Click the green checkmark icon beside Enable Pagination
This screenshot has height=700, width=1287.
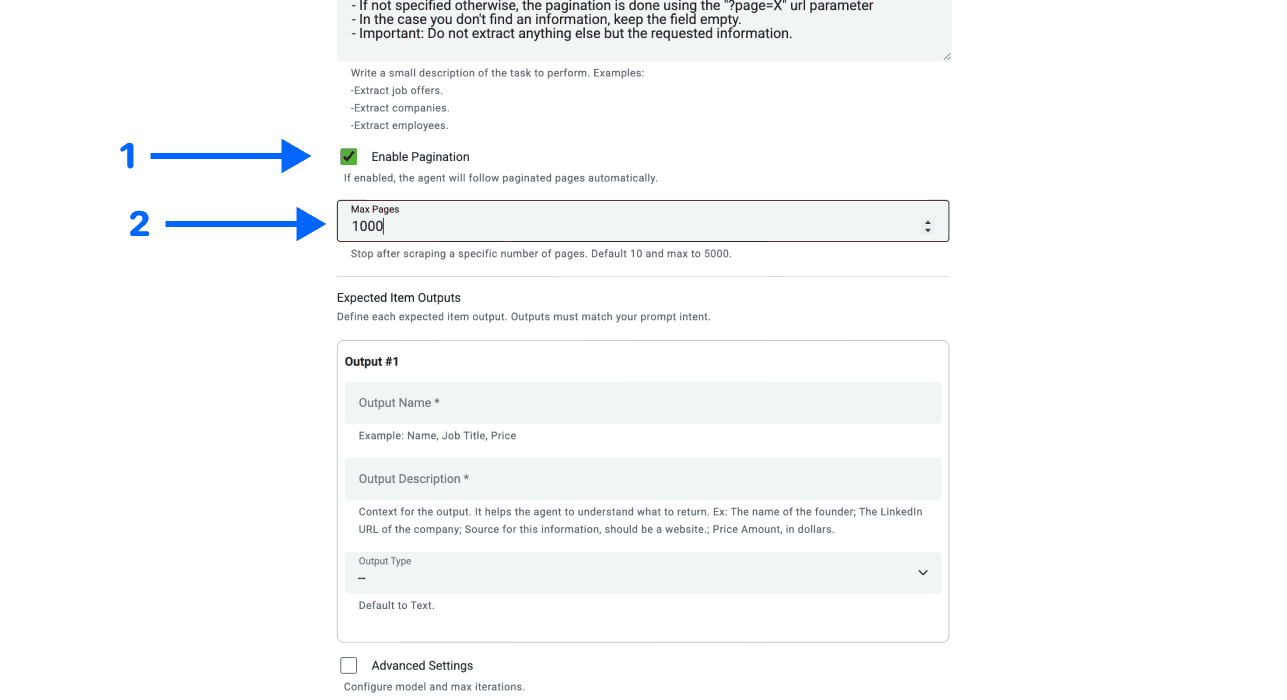tap(348, 156)
